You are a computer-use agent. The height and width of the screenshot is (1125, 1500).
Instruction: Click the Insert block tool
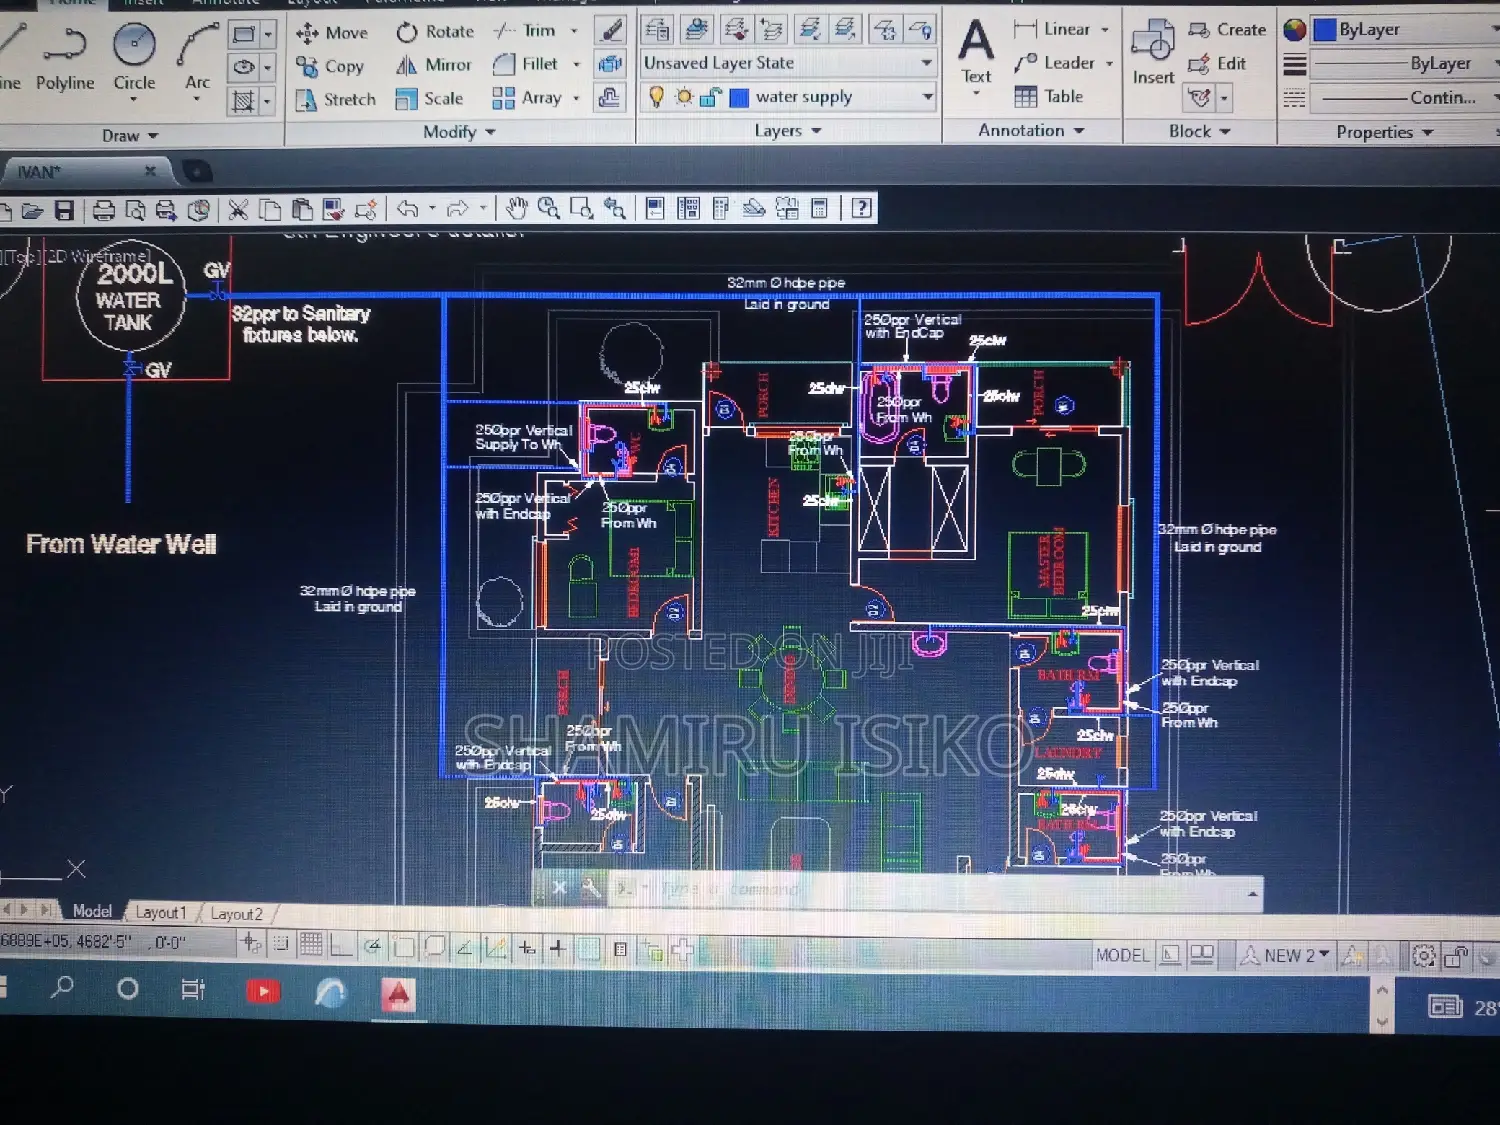pos(1153,52)
